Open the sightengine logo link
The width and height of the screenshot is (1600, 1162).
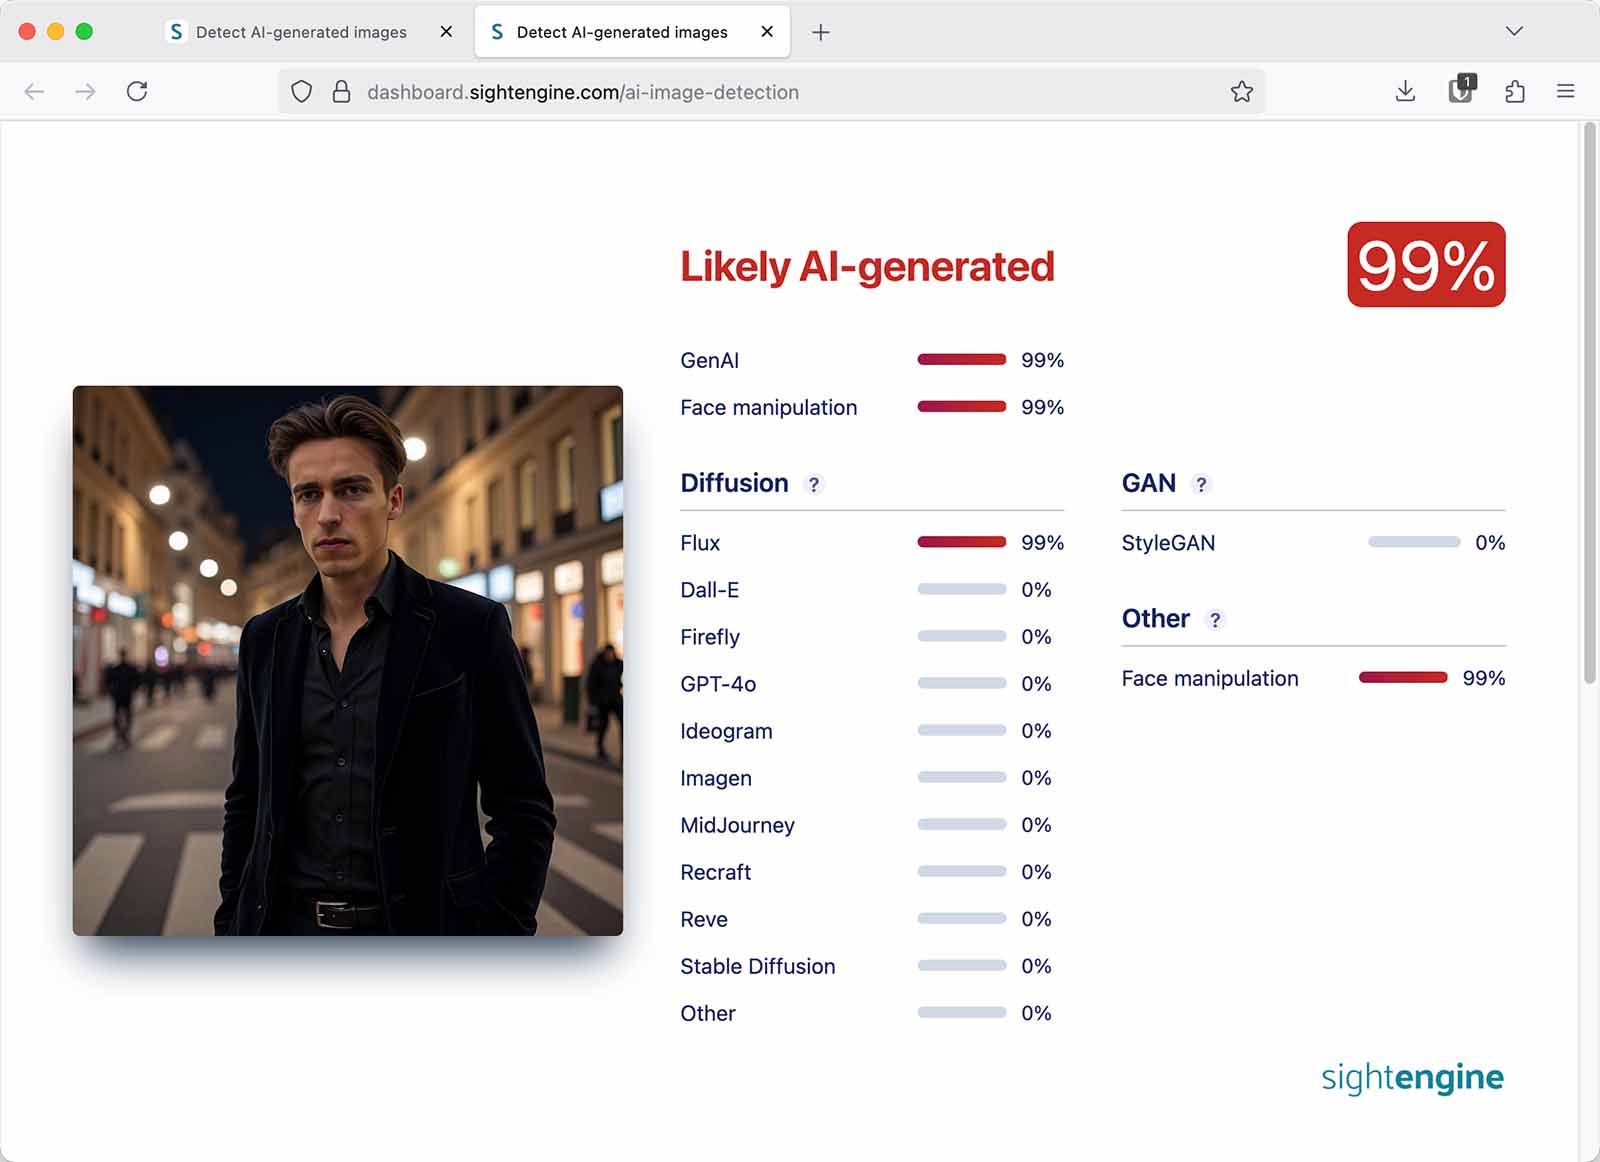coord(1412,1078)
